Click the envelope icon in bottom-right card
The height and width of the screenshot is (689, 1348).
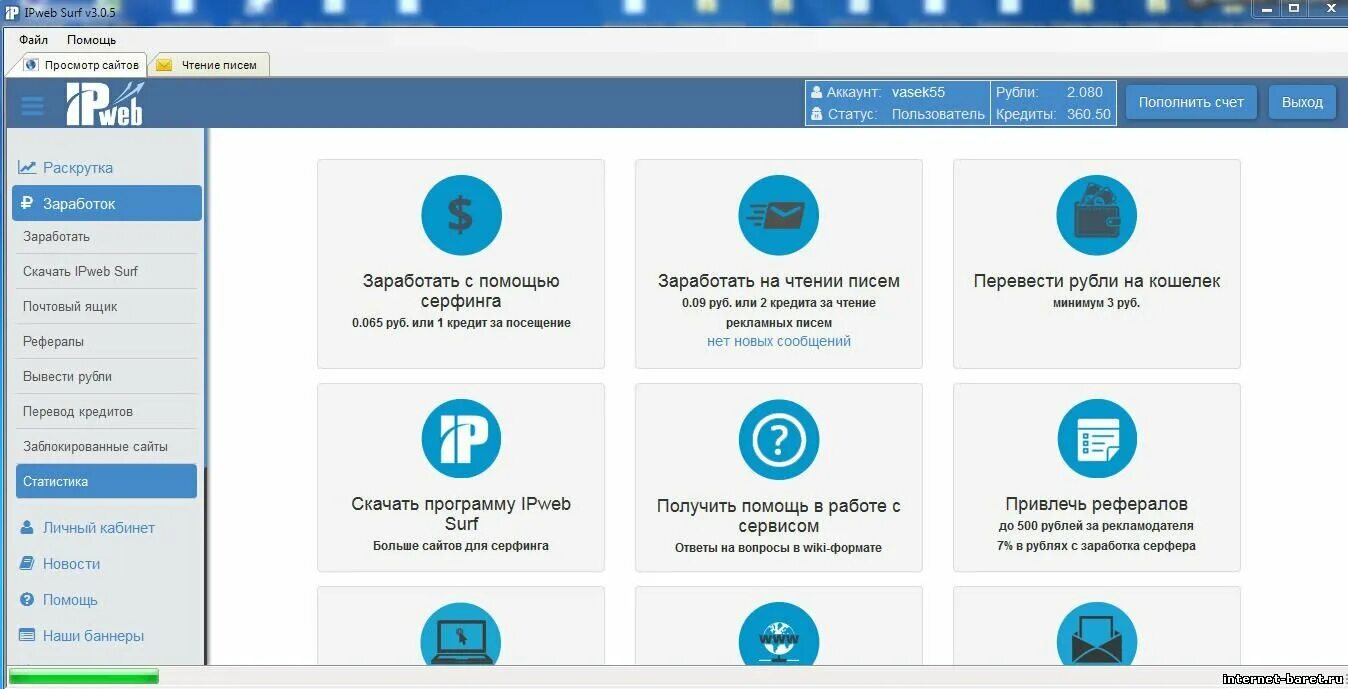(1096, 634)
